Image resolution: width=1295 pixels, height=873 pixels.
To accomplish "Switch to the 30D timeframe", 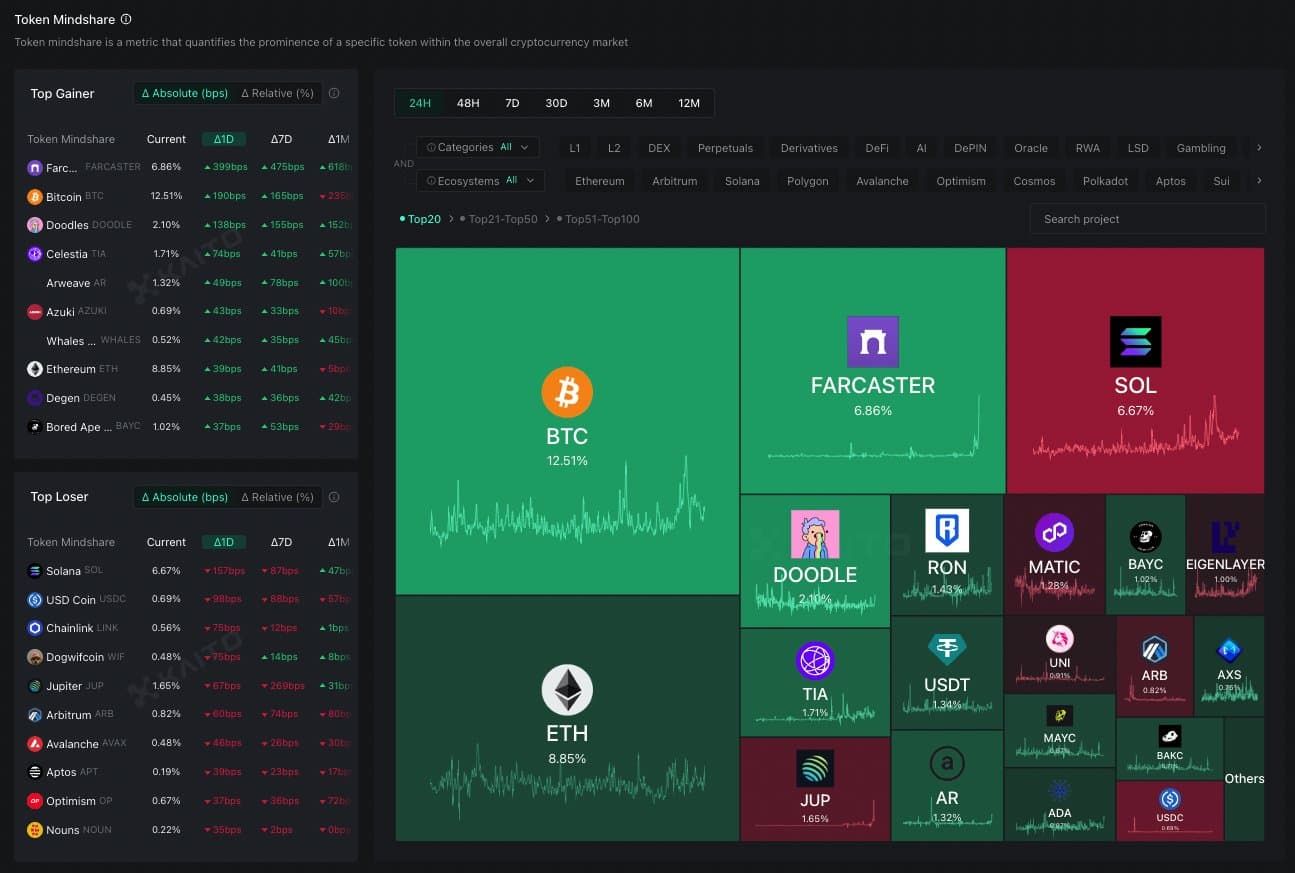I will [556, 103].
